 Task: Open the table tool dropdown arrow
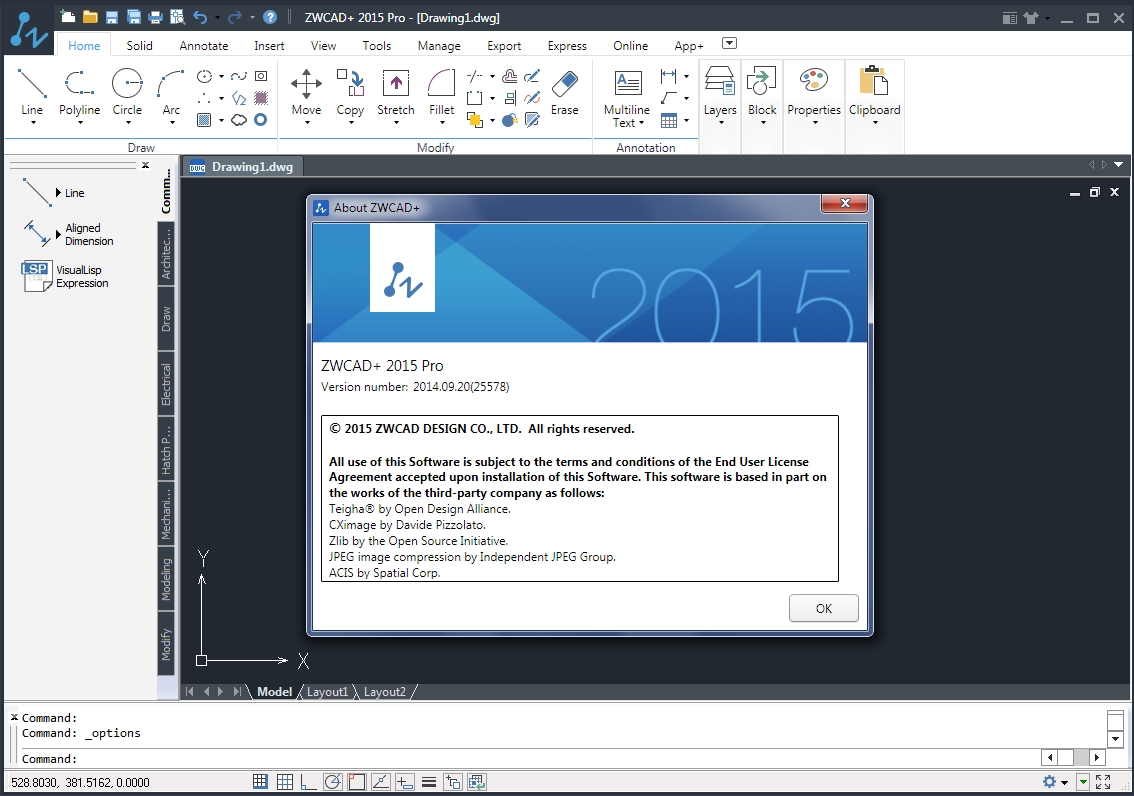(x=686, y=120)
